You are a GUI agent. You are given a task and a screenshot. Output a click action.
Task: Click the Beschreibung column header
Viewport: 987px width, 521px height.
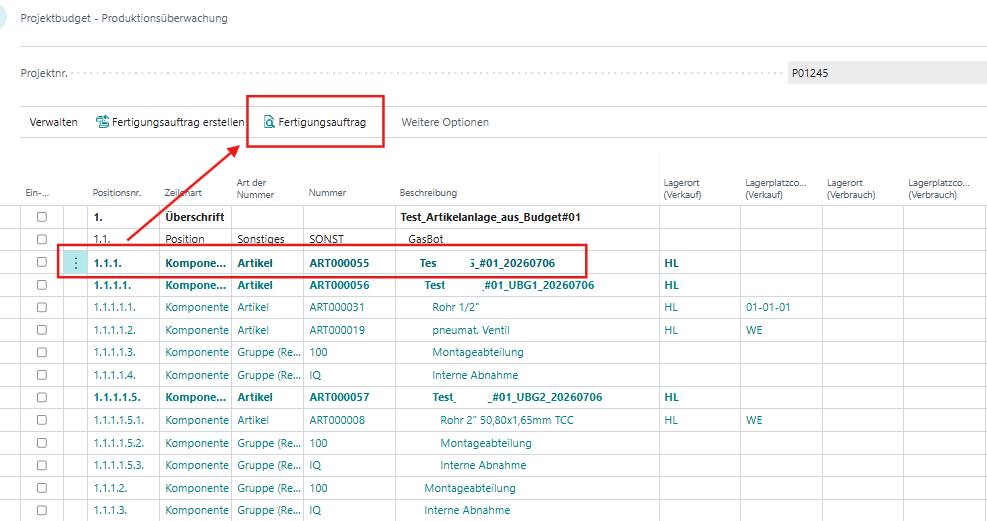click(428, 193)
